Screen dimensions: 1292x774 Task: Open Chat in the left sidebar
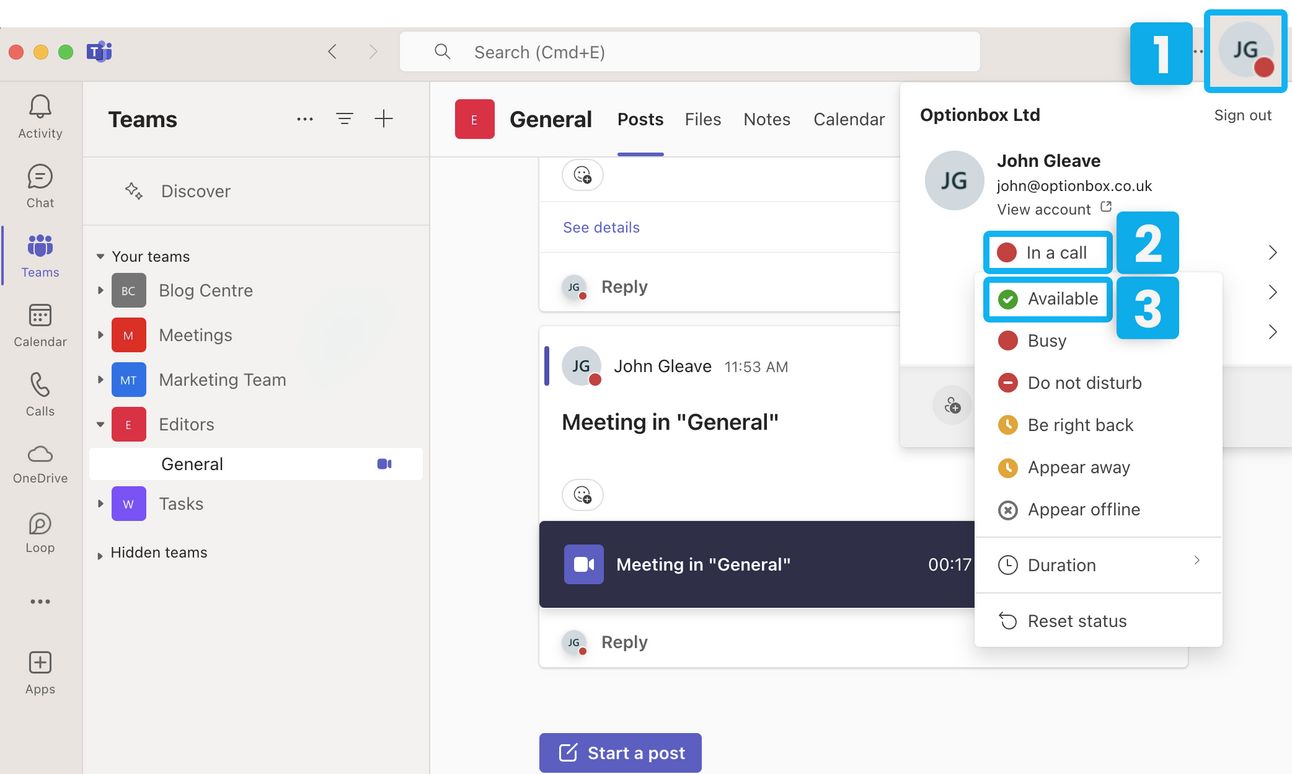(x=40, y=186)
